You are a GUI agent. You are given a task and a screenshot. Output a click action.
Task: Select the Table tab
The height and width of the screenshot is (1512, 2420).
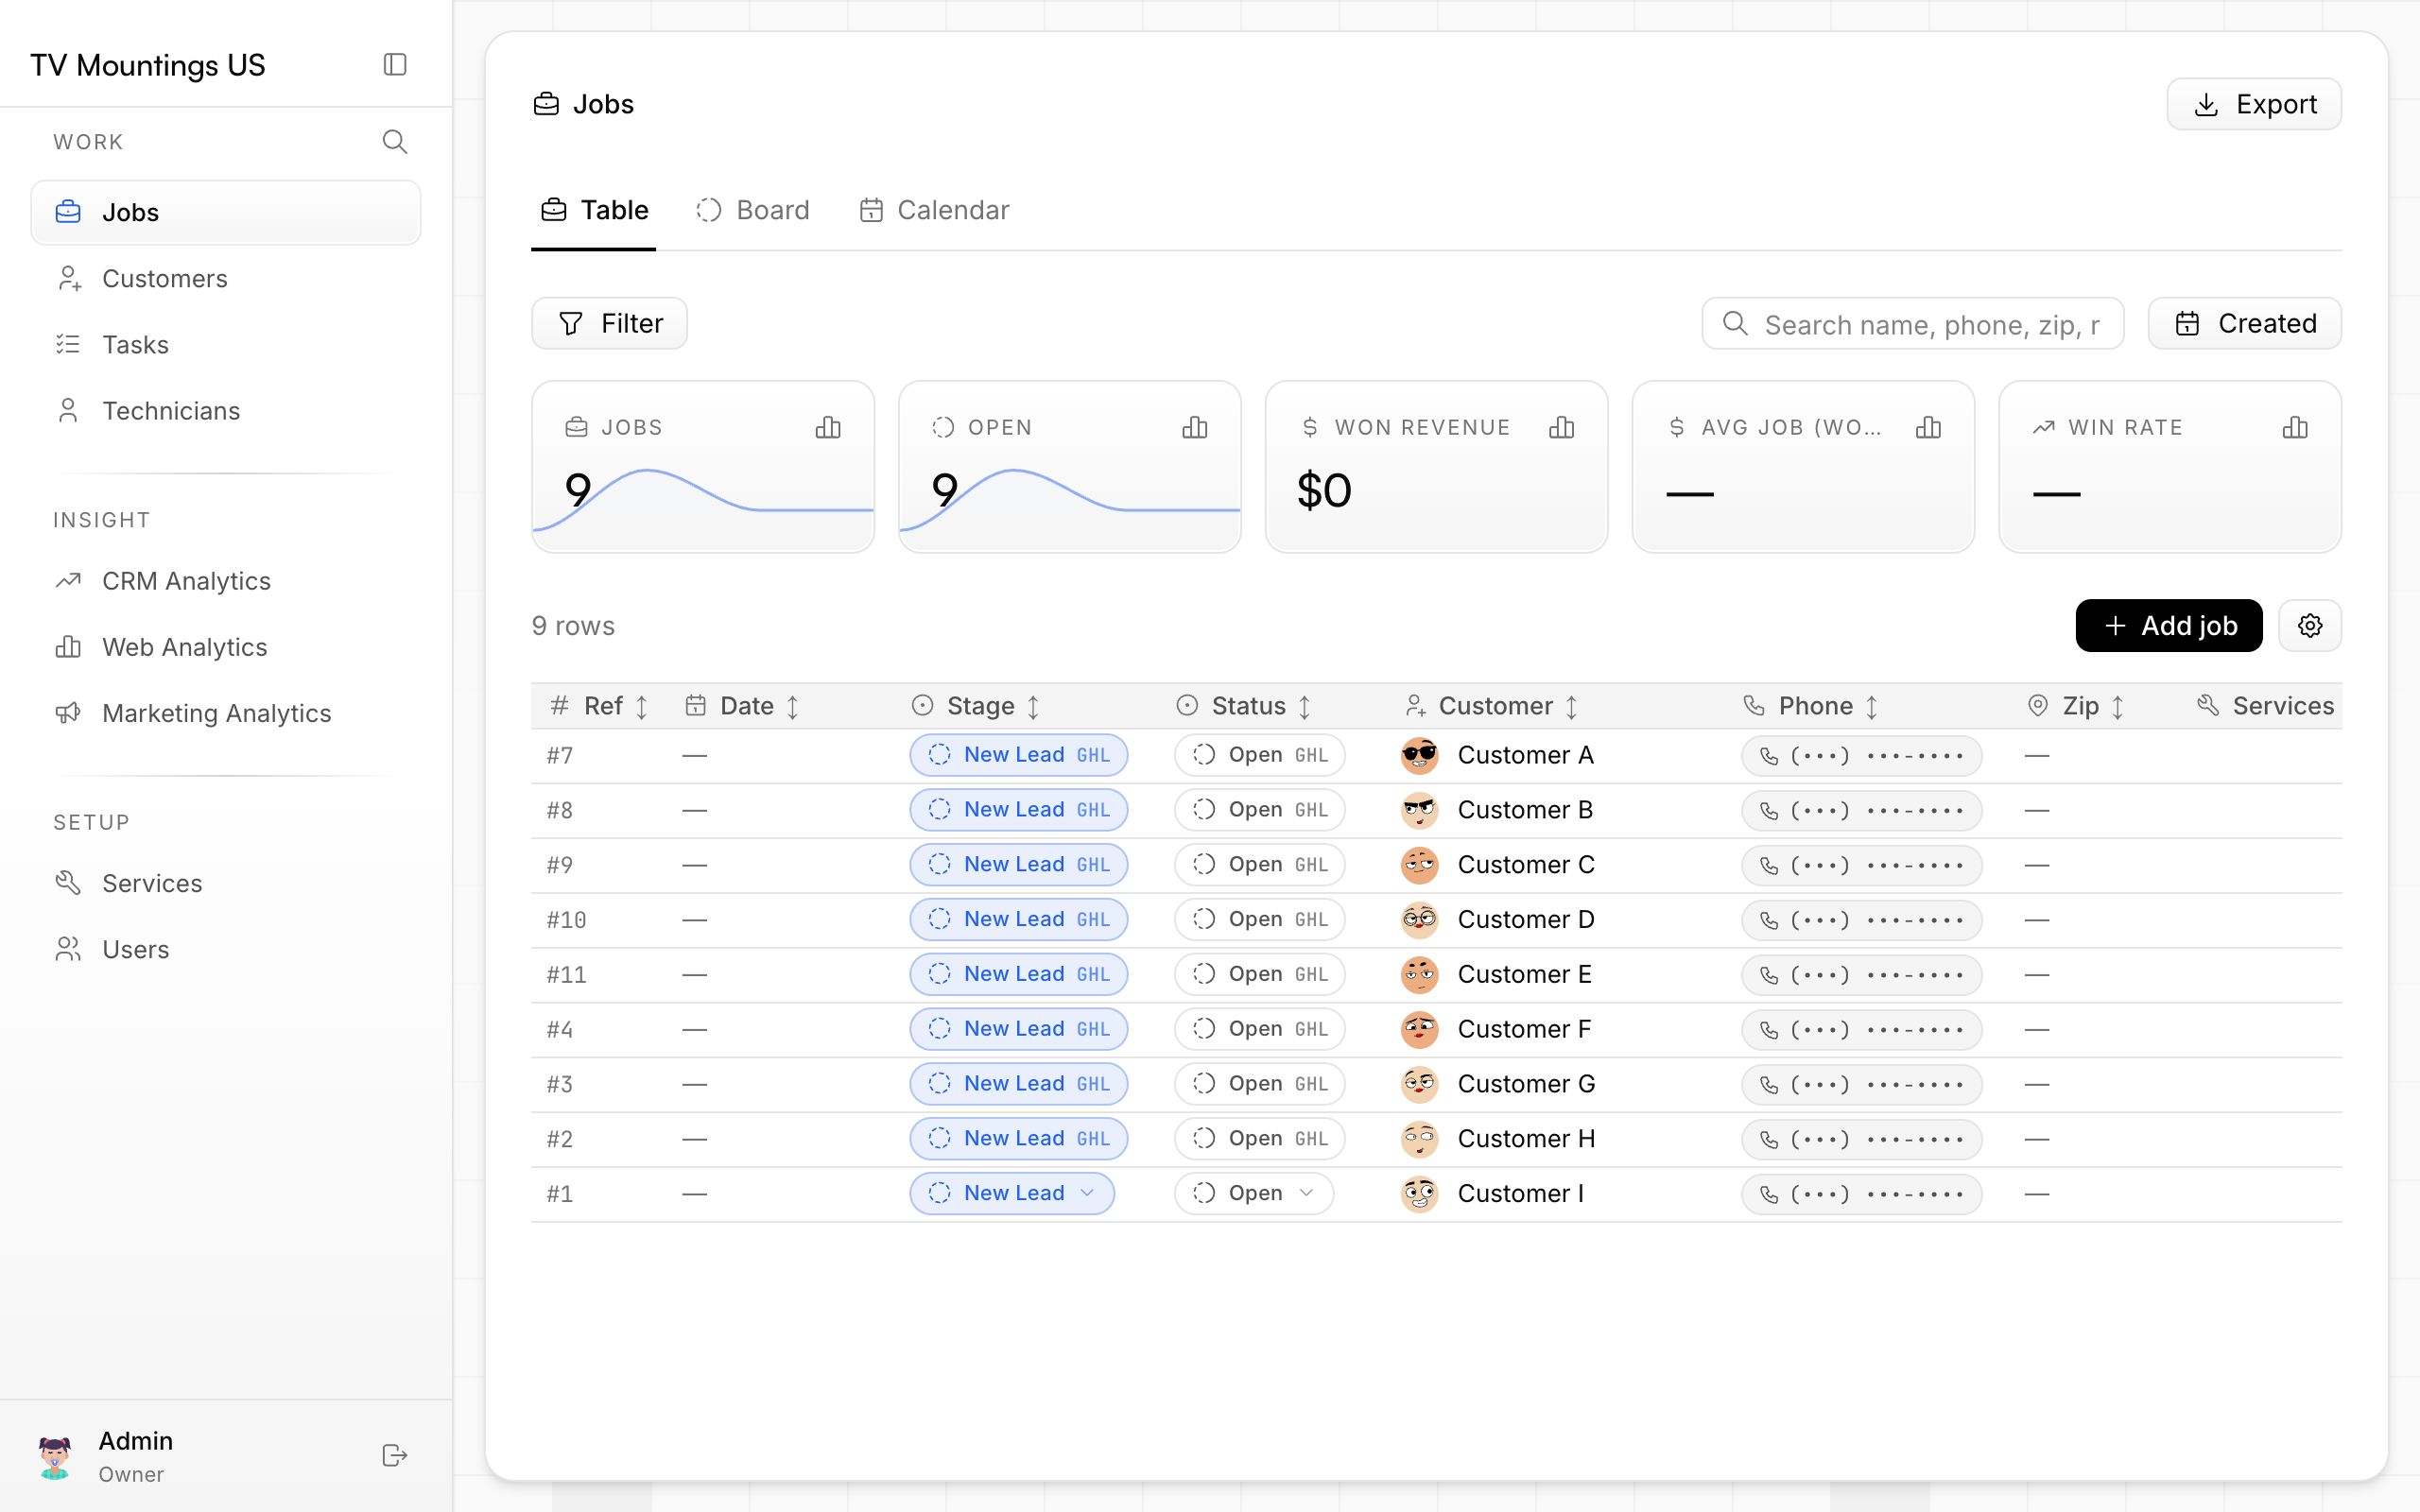594,210
